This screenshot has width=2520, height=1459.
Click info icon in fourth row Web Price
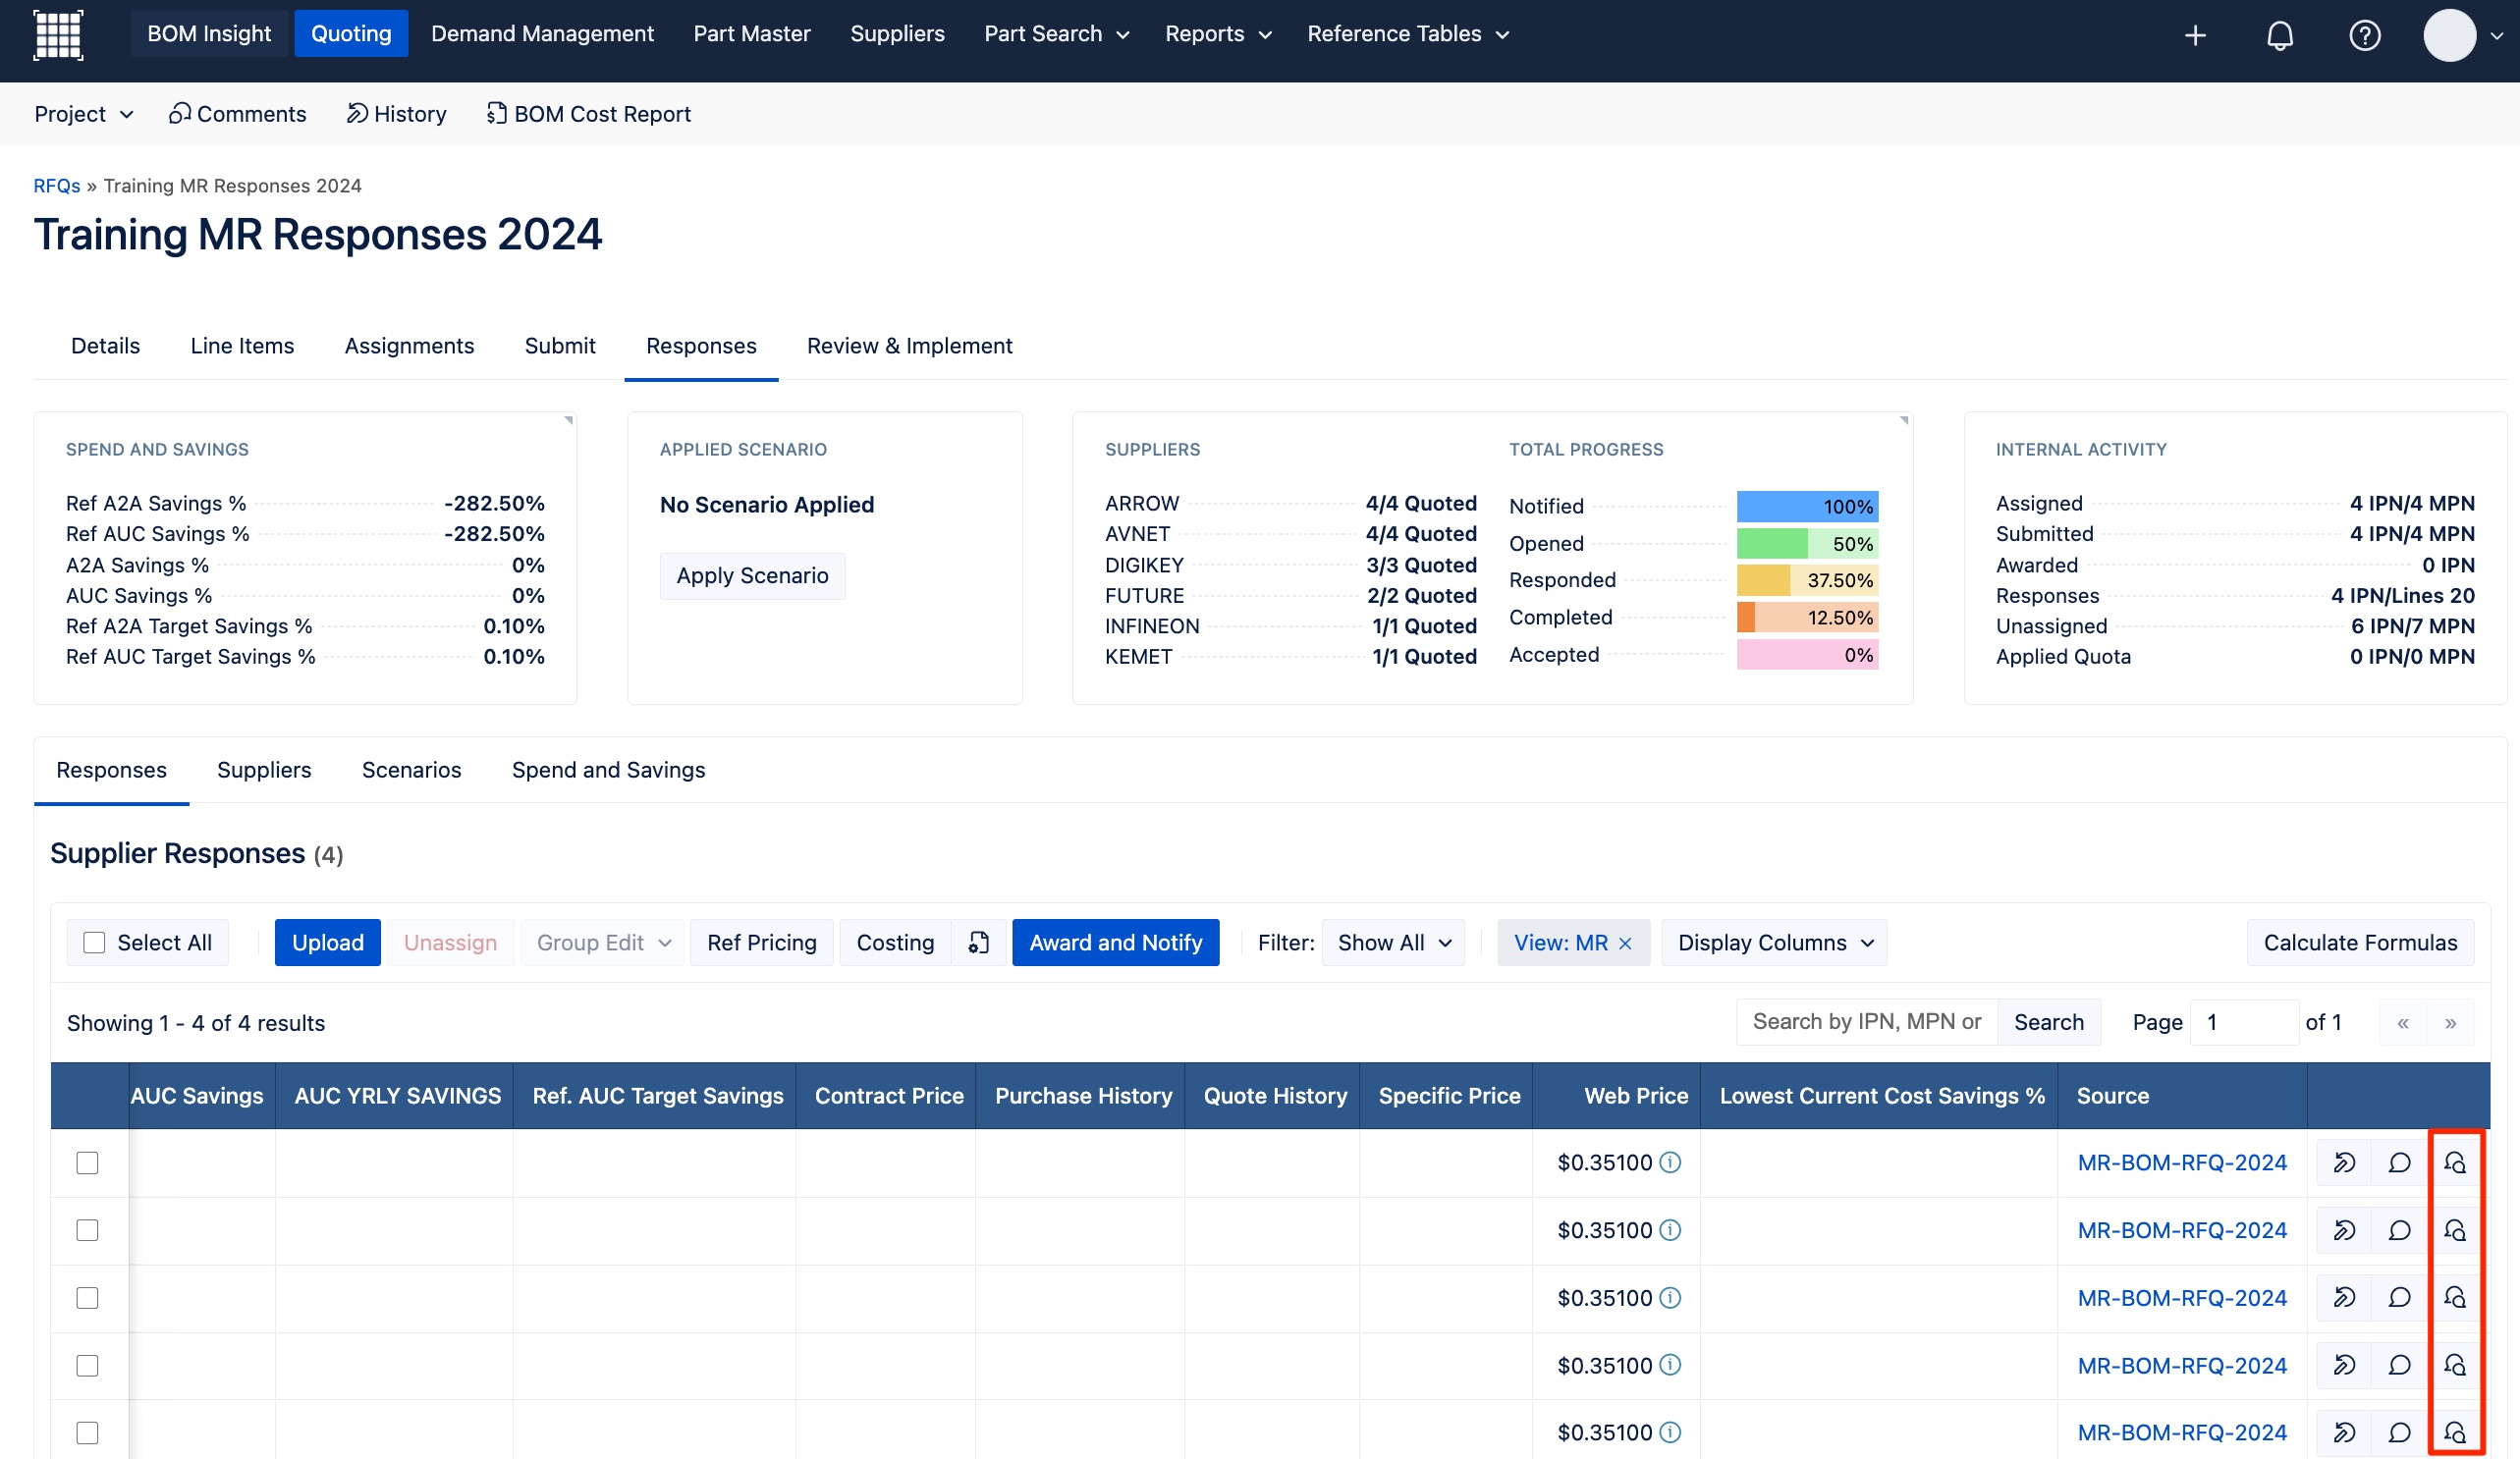coord(1670,1365)
